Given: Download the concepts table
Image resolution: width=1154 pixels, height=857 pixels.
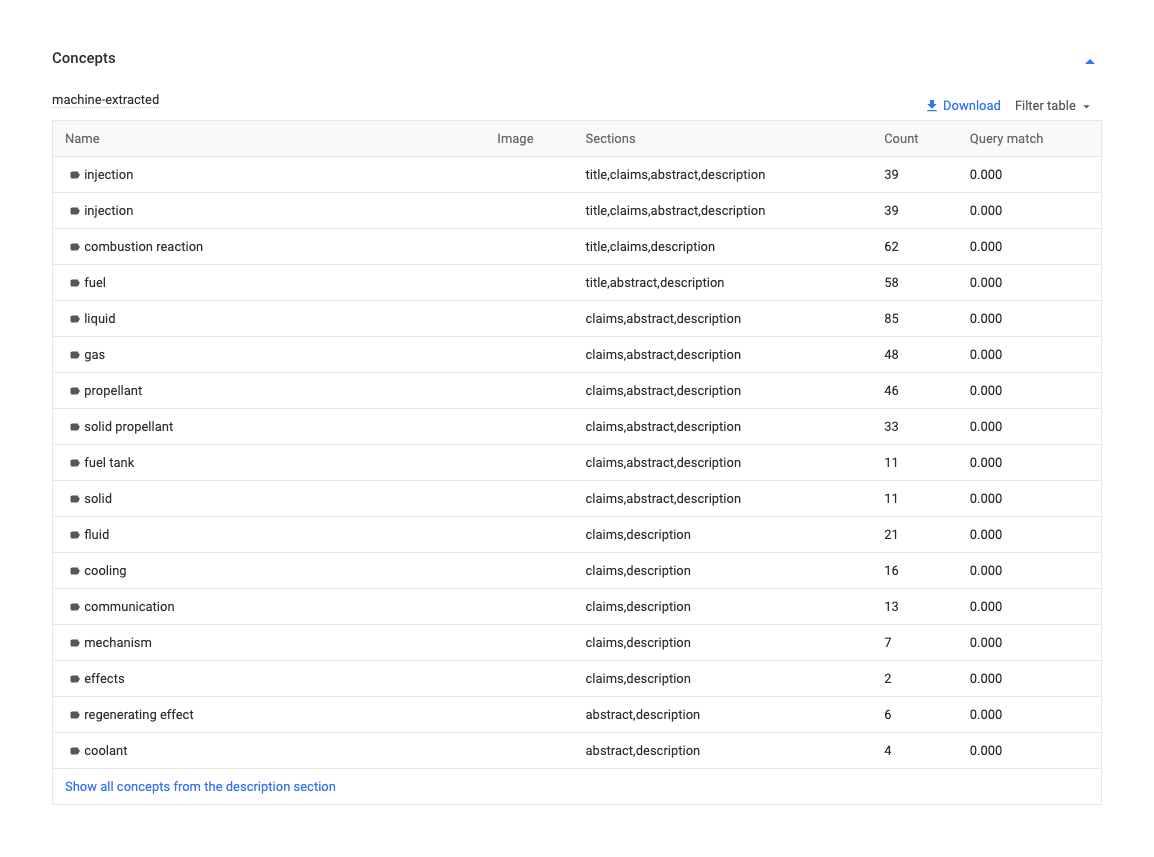Looking at the screenshot, I should coord(963,106).
